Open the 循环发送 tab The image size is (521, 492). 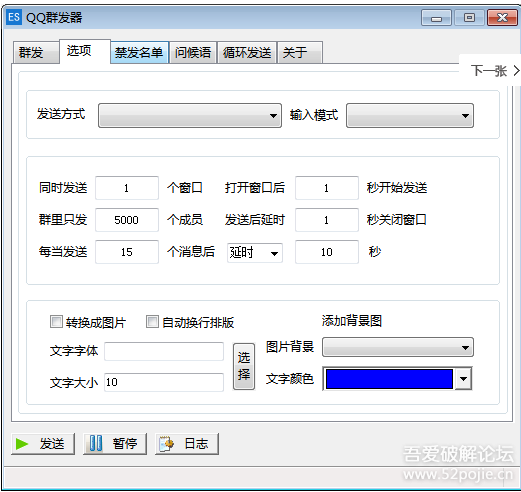[x=247, y=53]
